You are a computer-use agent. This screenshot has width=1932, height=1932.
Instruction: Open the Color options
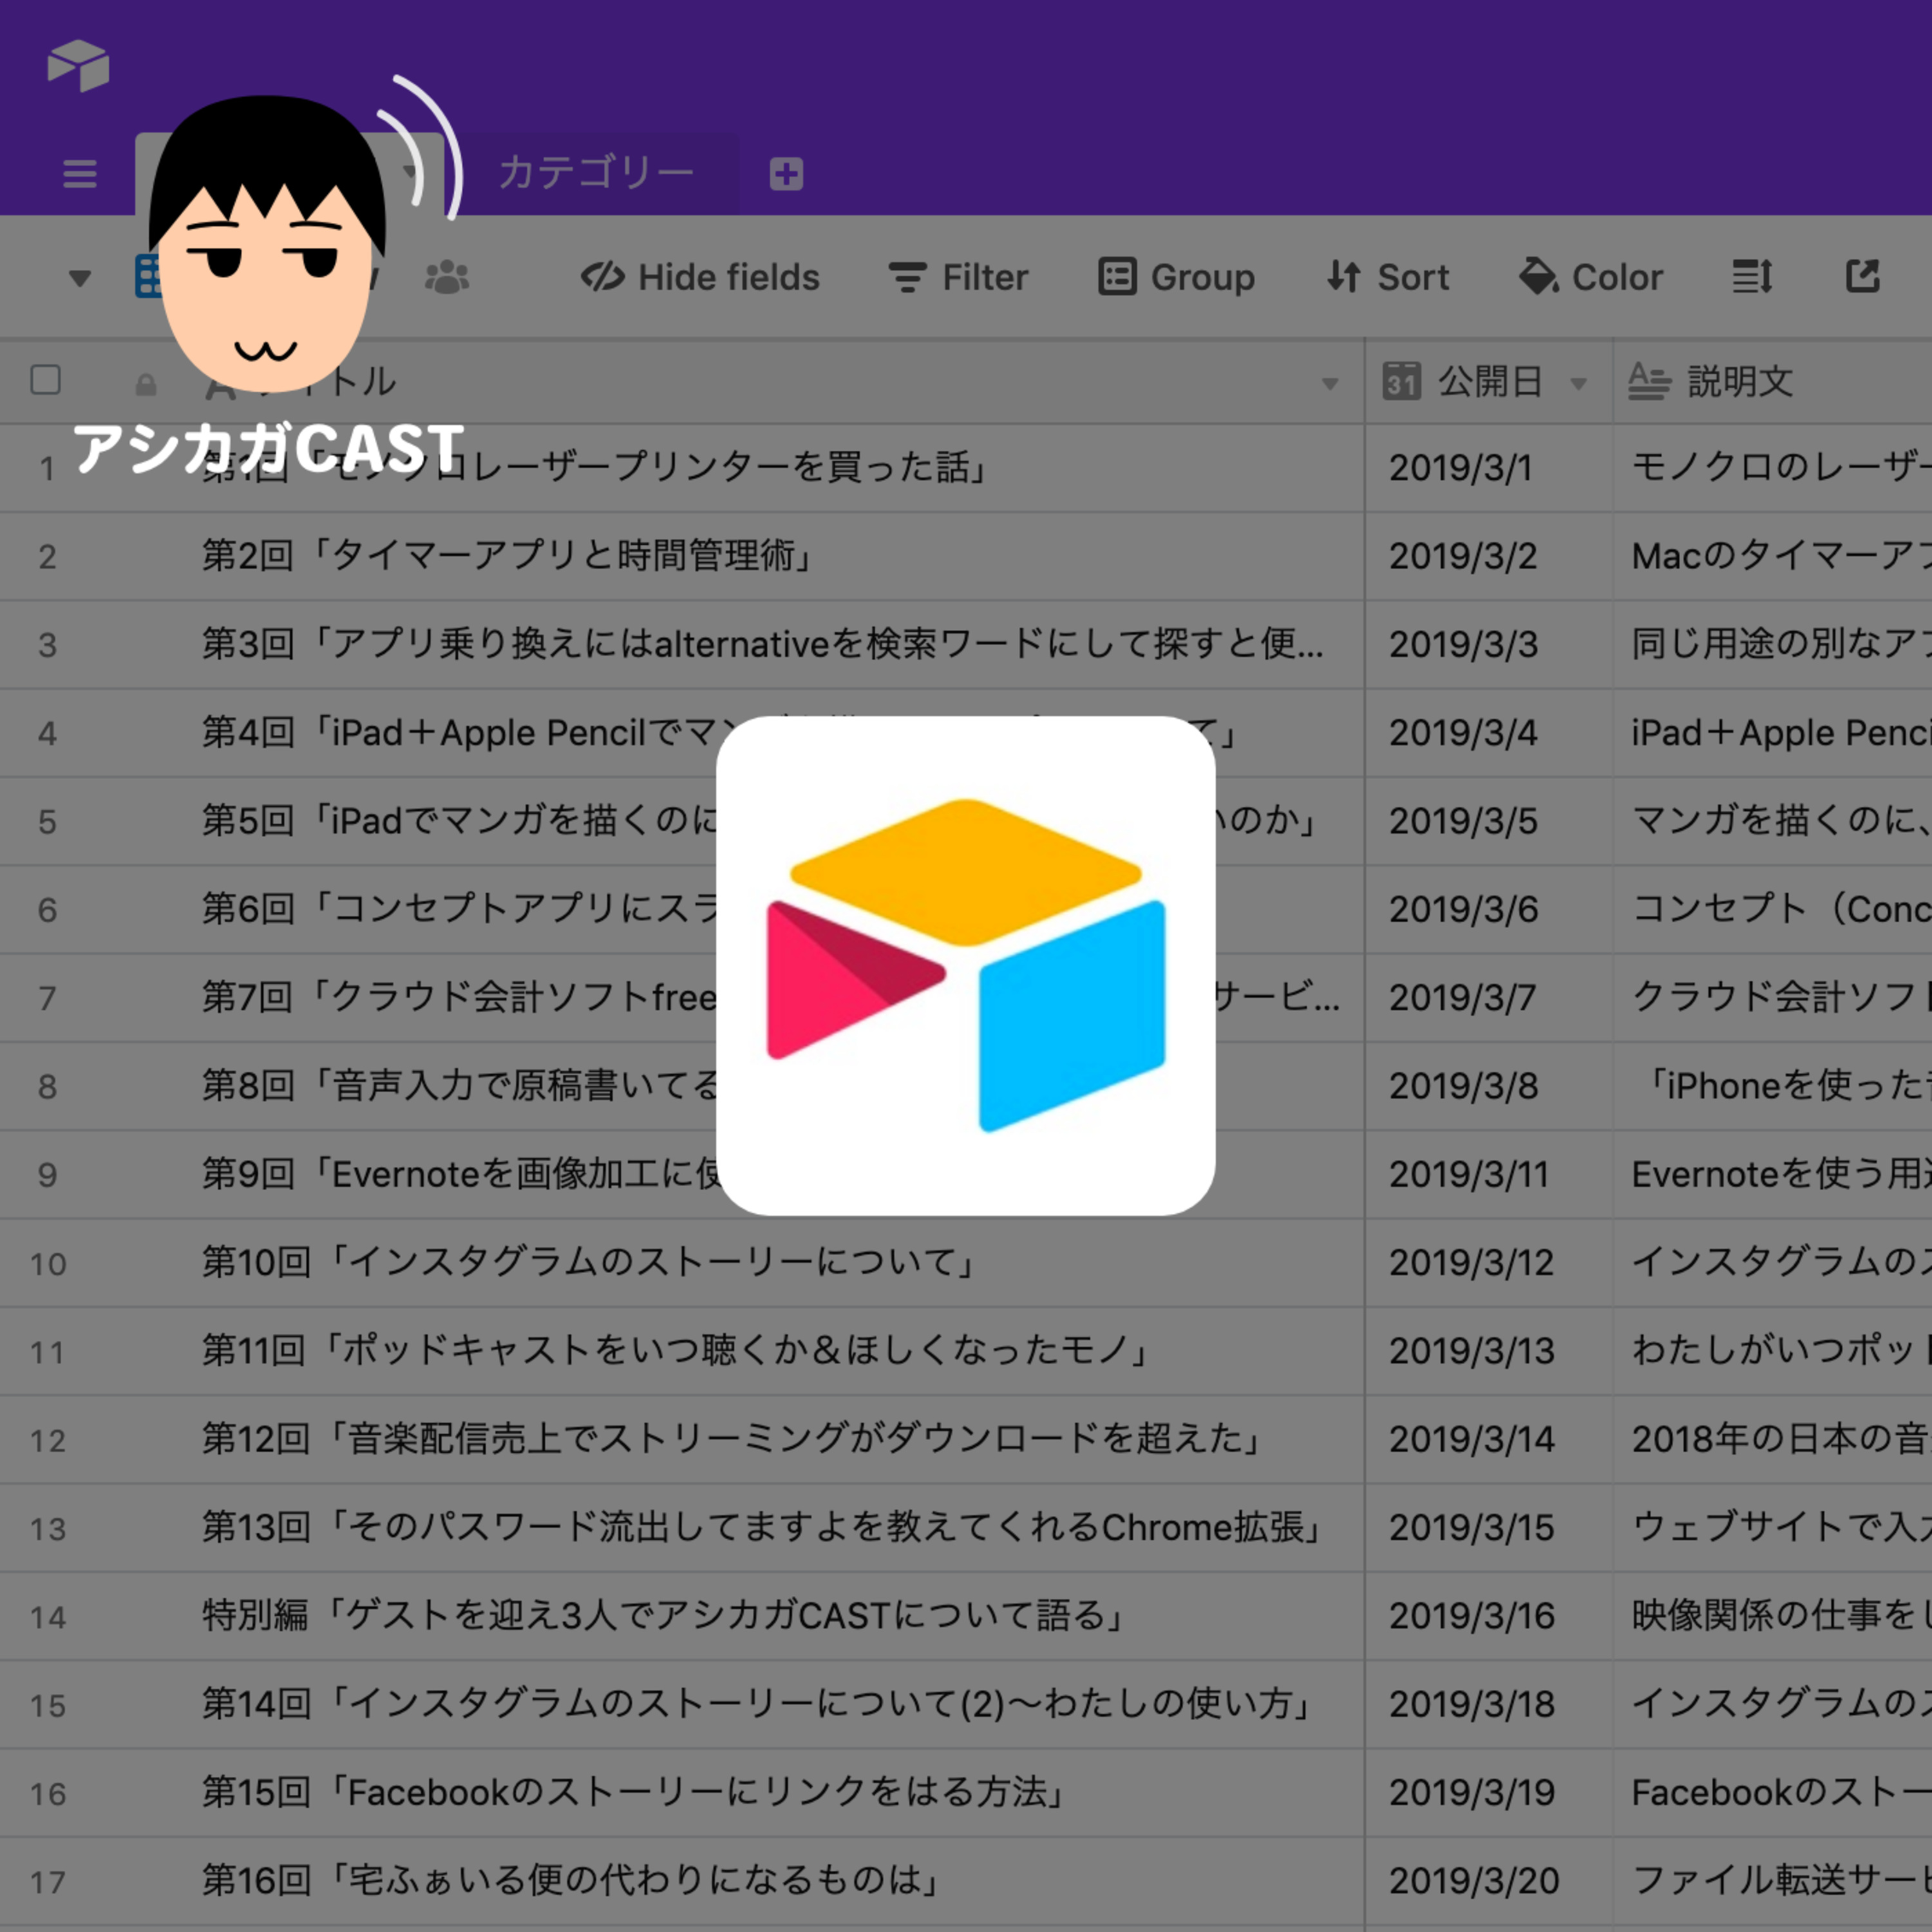pos(1590,277)
